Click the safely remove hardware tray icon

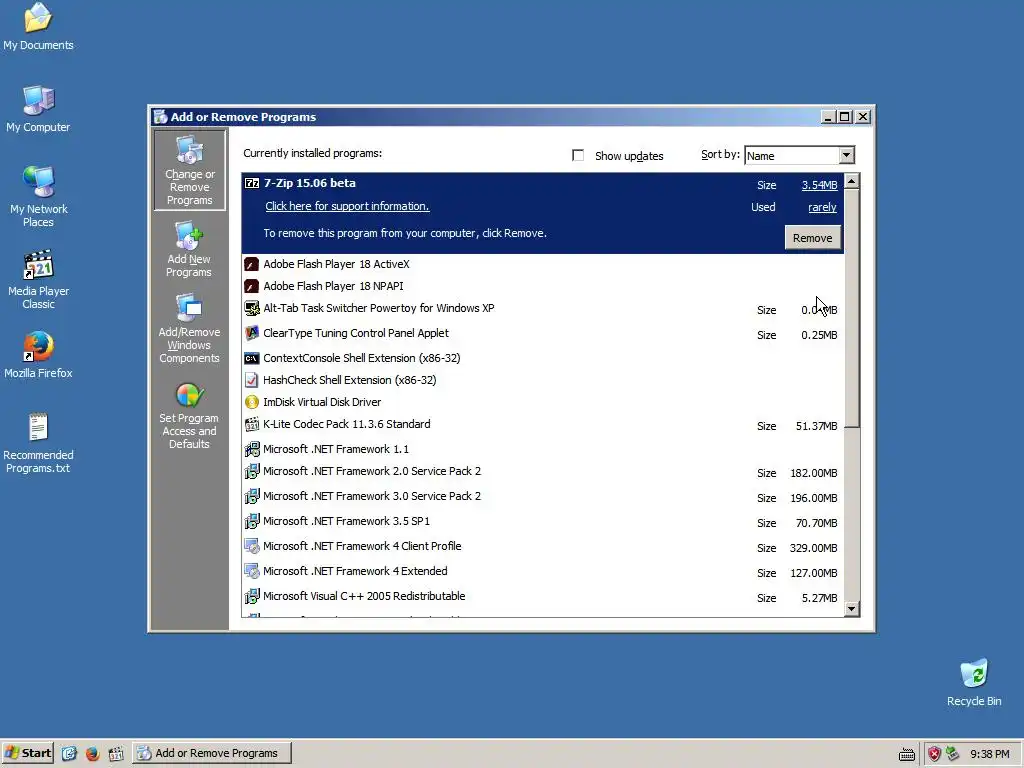(x=952, y=754)
